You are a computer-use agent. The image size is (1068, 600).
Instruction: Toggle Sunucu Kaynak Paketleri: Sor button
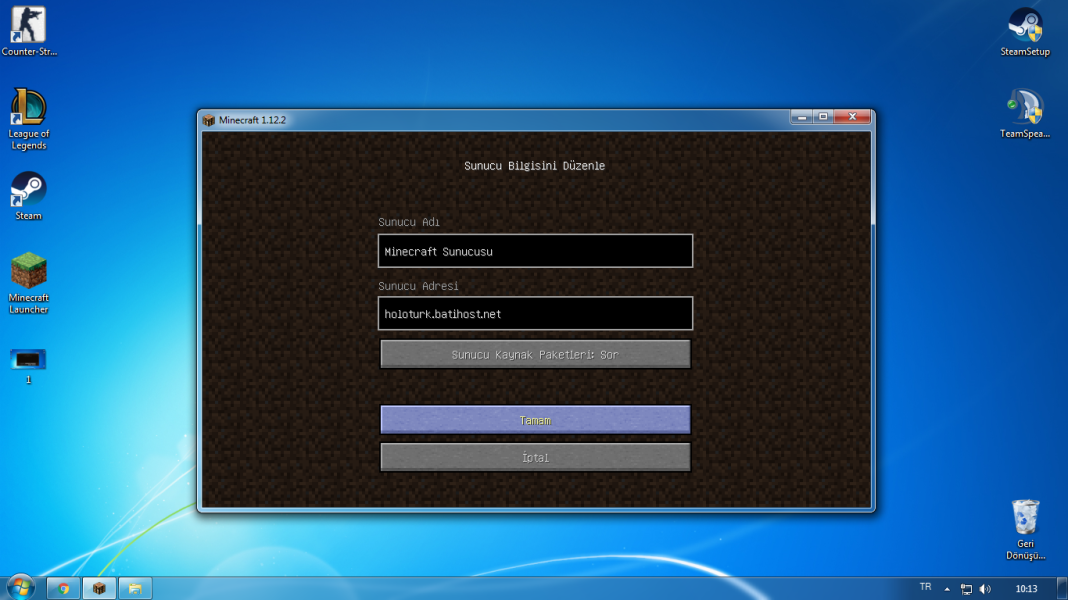coord(535,354)
